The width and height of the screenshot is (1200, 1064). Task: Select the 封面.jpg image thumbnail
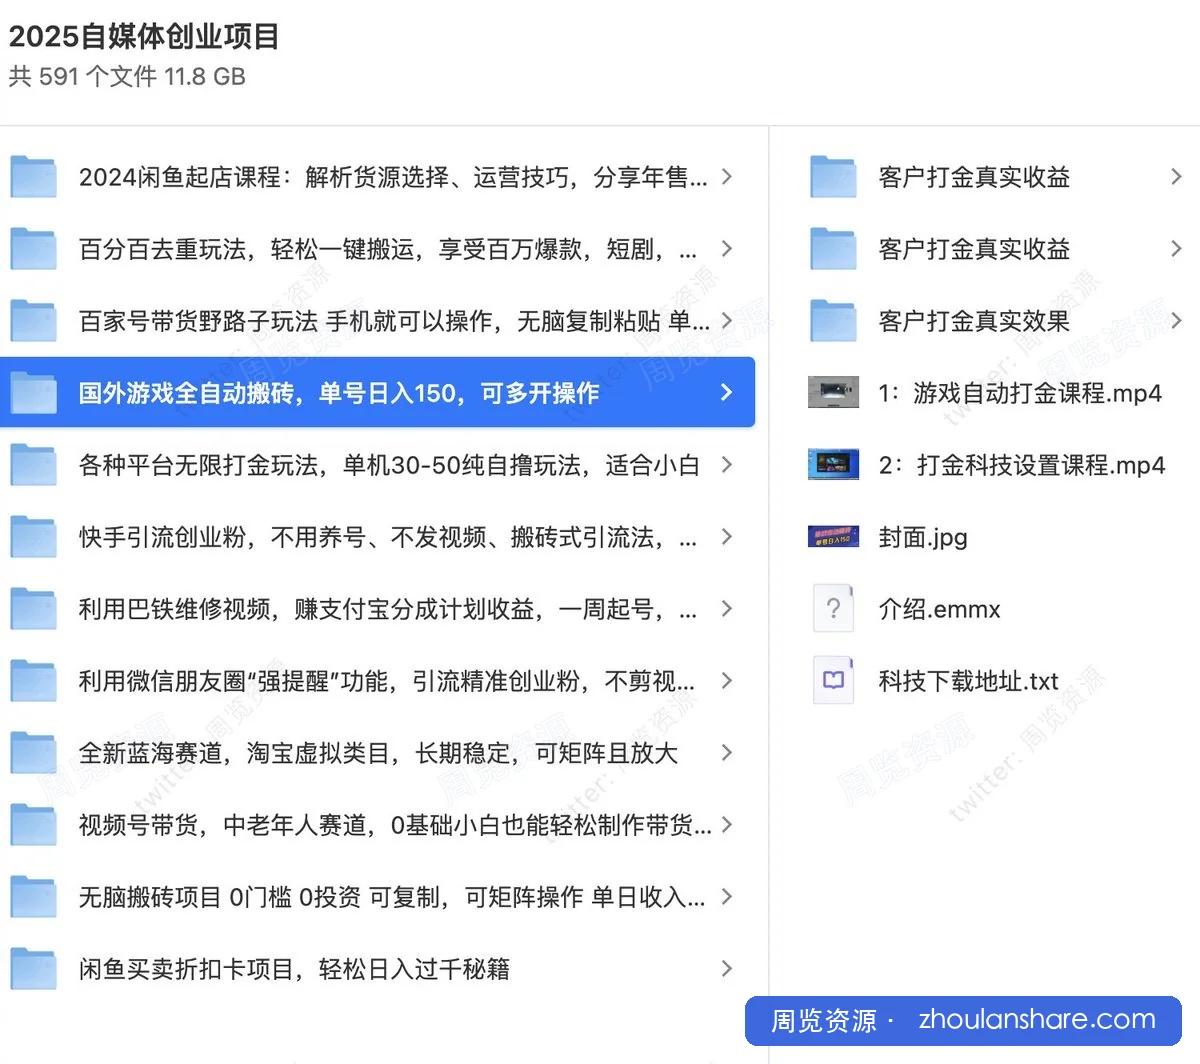[x=833, y=537]
